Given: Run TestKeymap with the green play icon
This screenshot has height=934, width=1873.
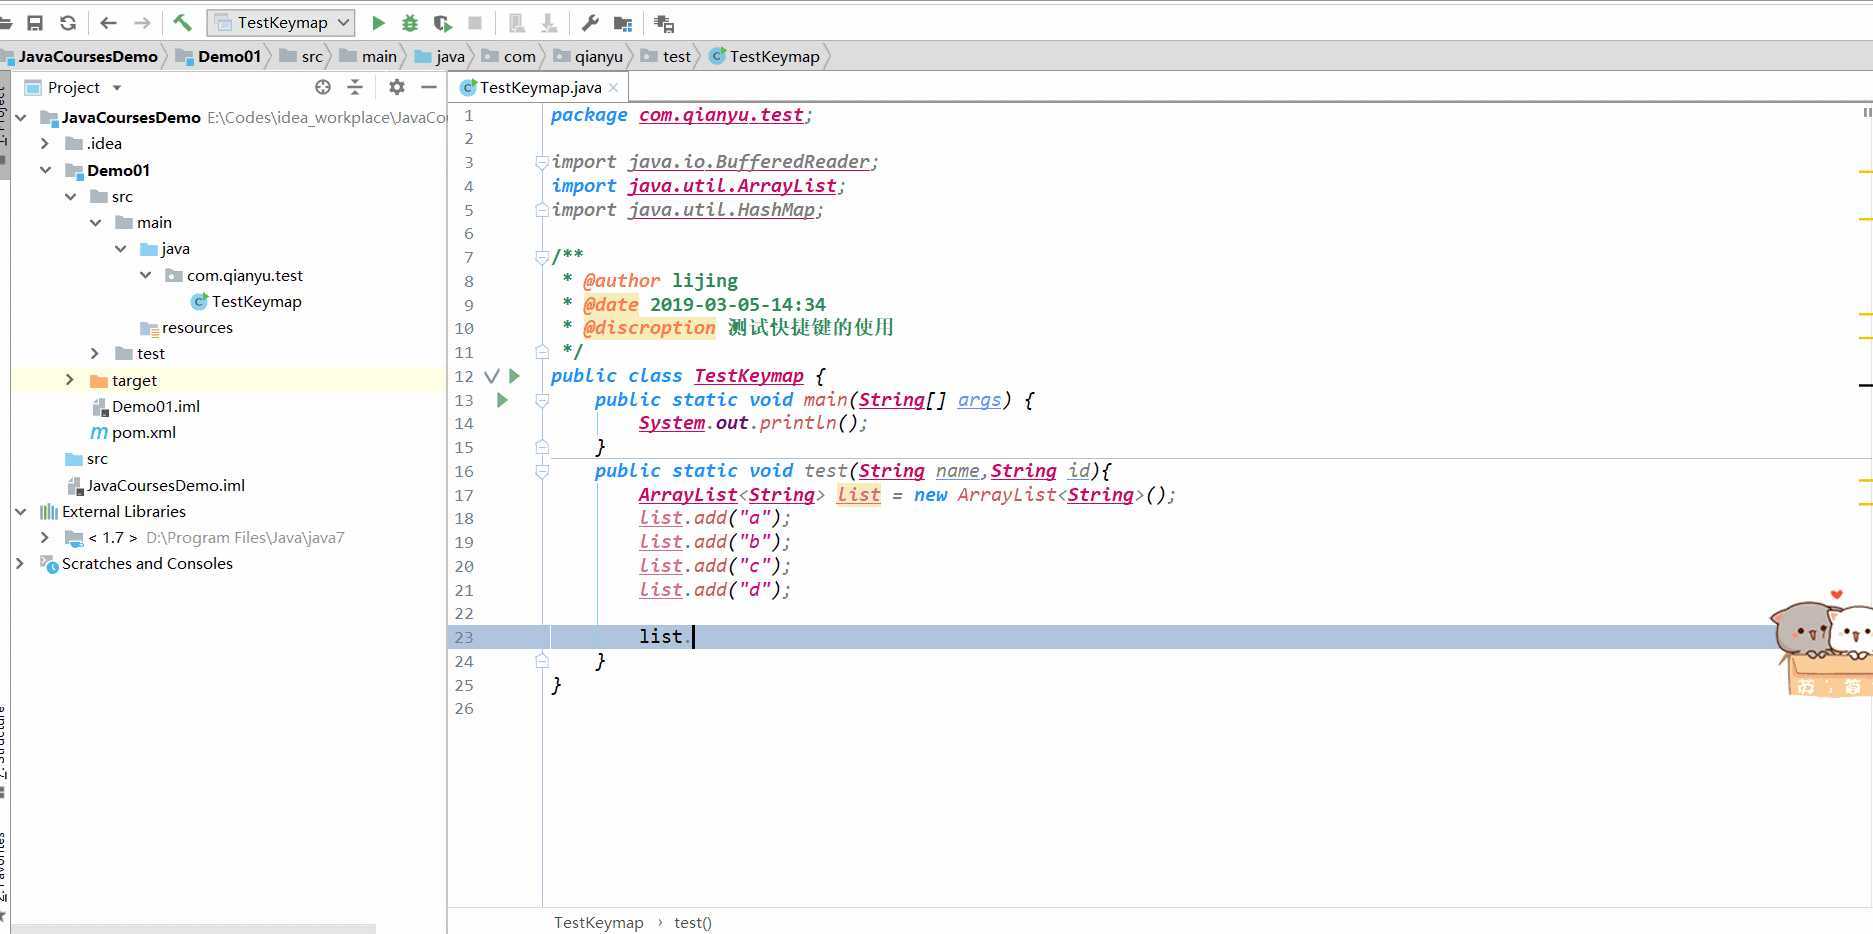Looking at the screenshot, I should [x=378, y=22].
